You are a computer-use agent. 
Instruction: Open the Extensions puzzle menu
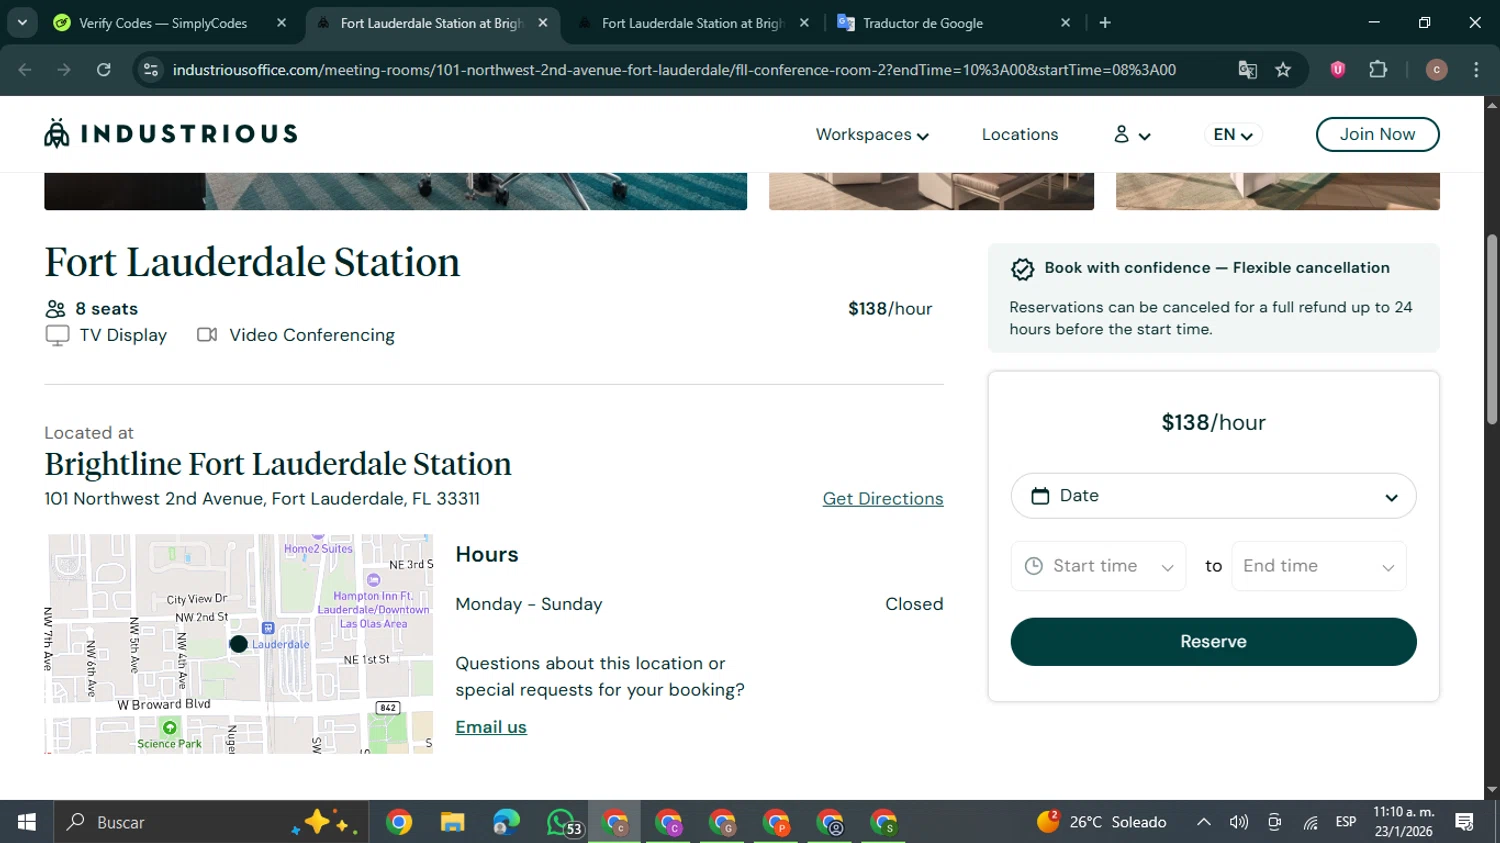click(1378, 69)
